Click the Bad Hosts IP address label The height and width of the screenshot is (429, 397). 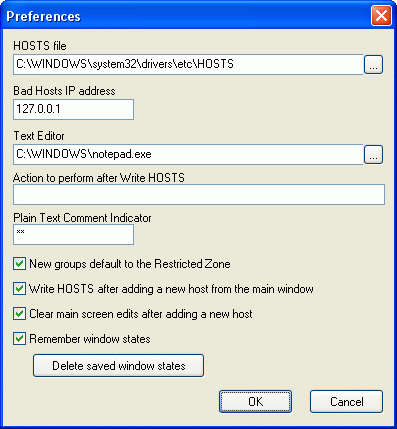pos(64,91)
